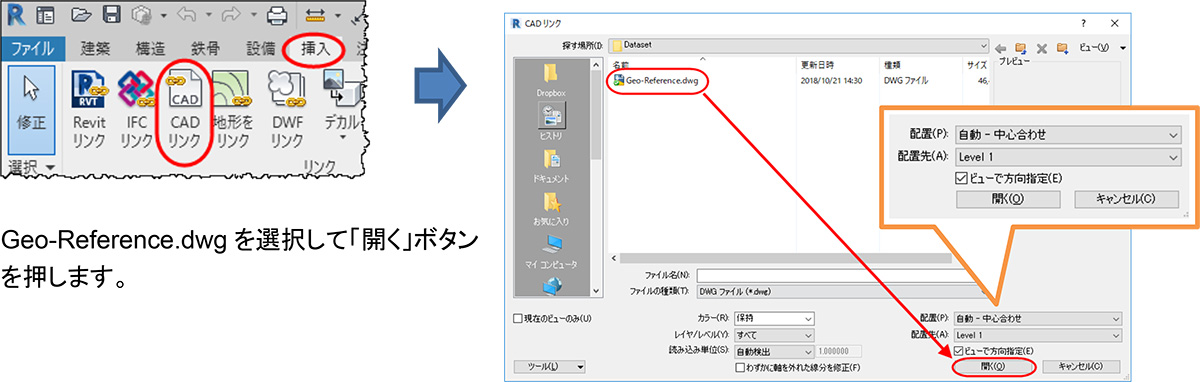The image size is (1200, 382).
Task: Click the Up one level folder icon
Action: click(x=1021, y=47)
